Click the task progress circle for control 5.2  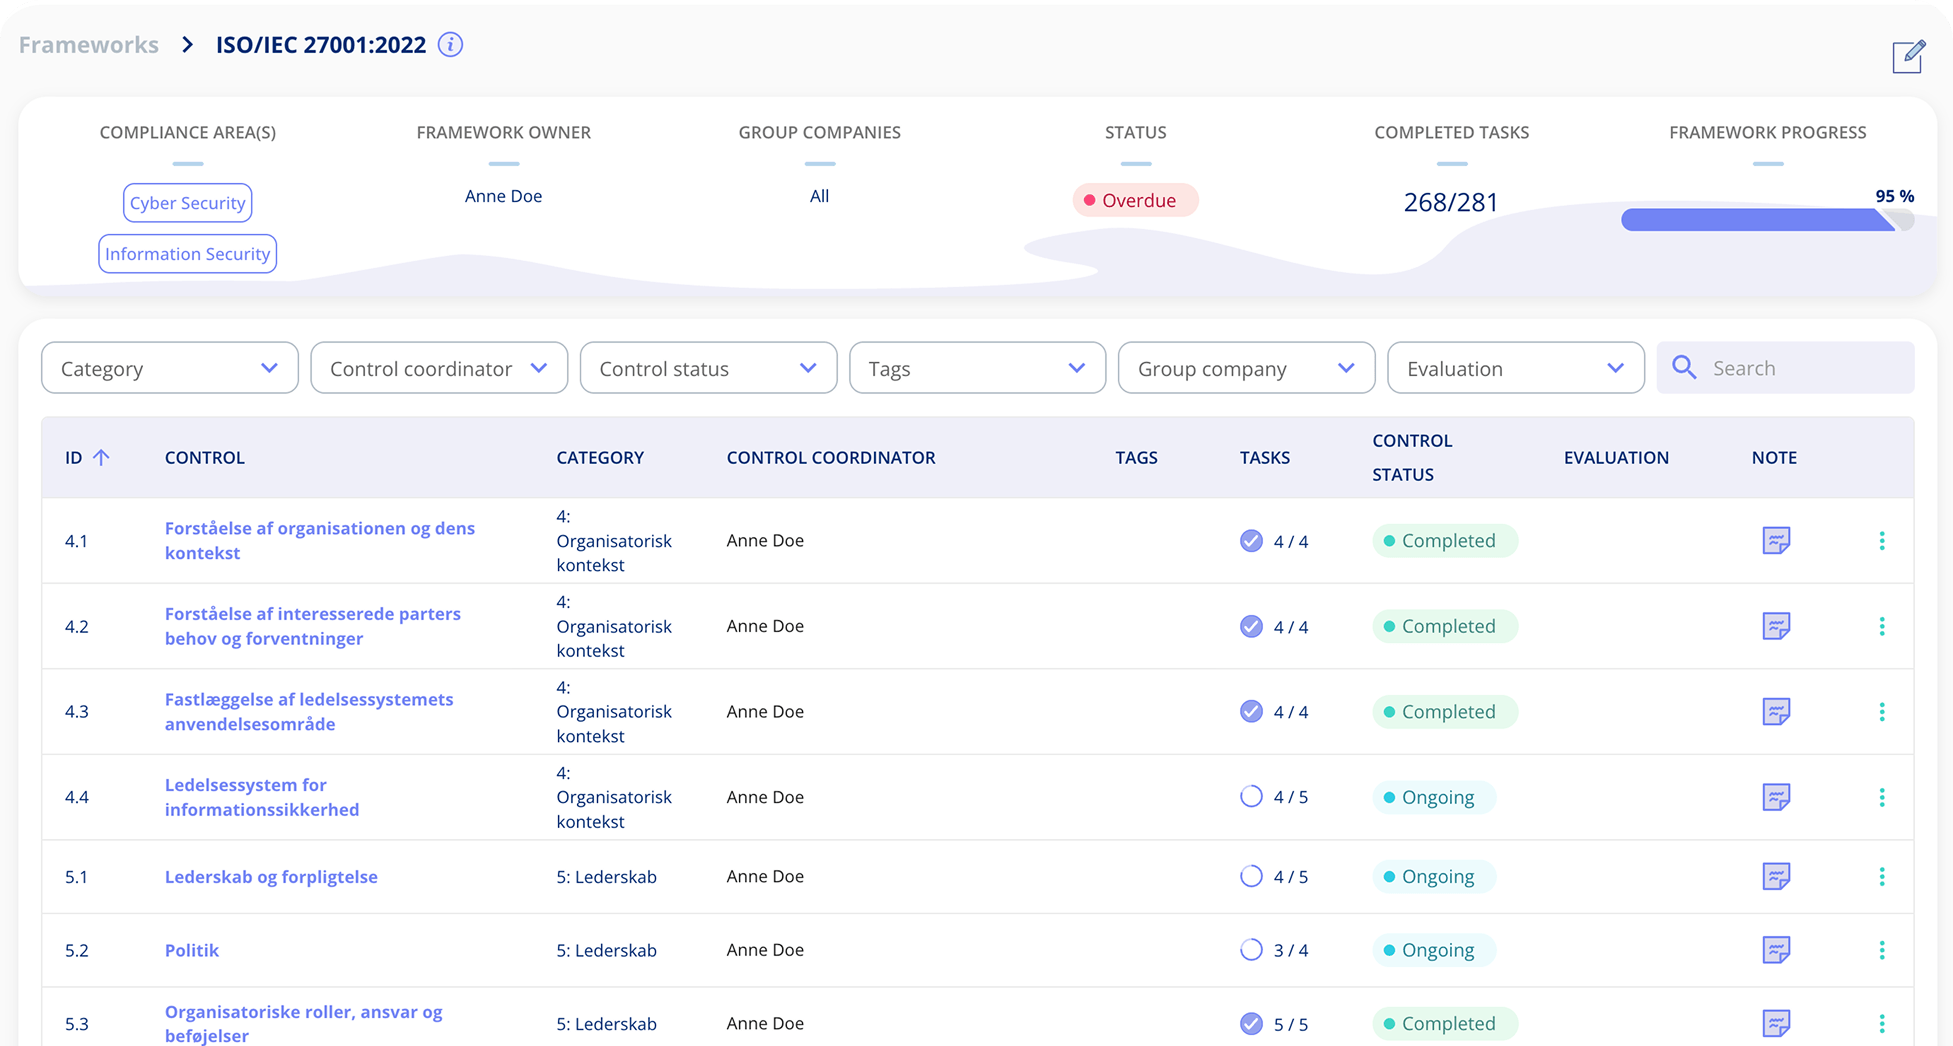click(1251, 950)
